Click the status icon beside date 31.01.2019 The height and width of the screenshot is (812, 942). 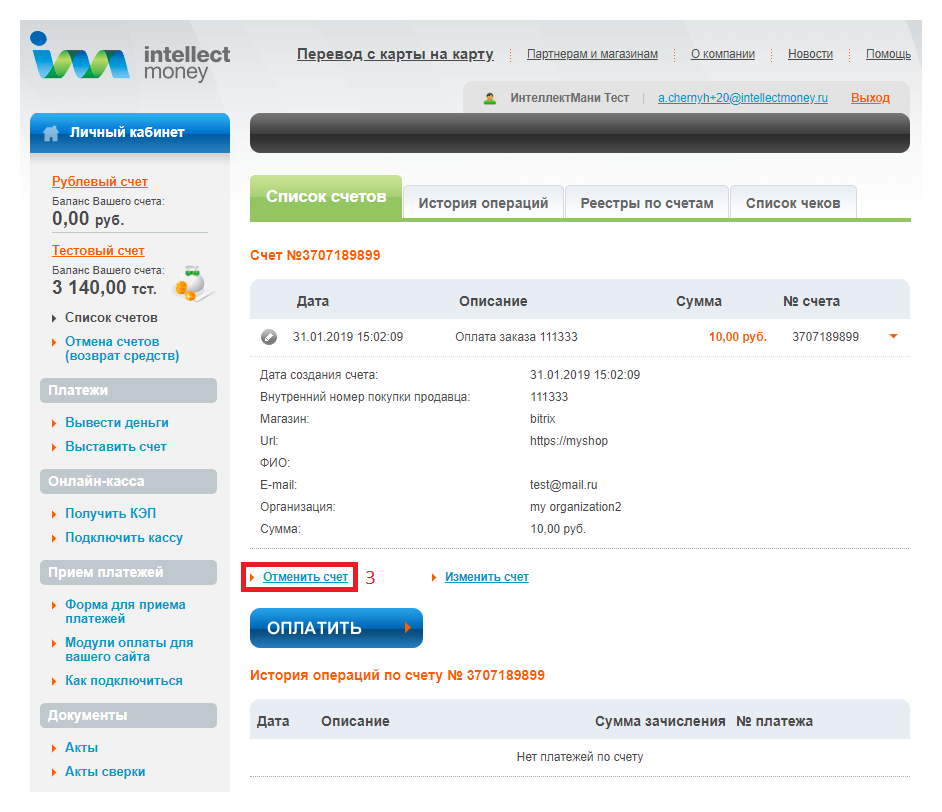click(269, 337)
